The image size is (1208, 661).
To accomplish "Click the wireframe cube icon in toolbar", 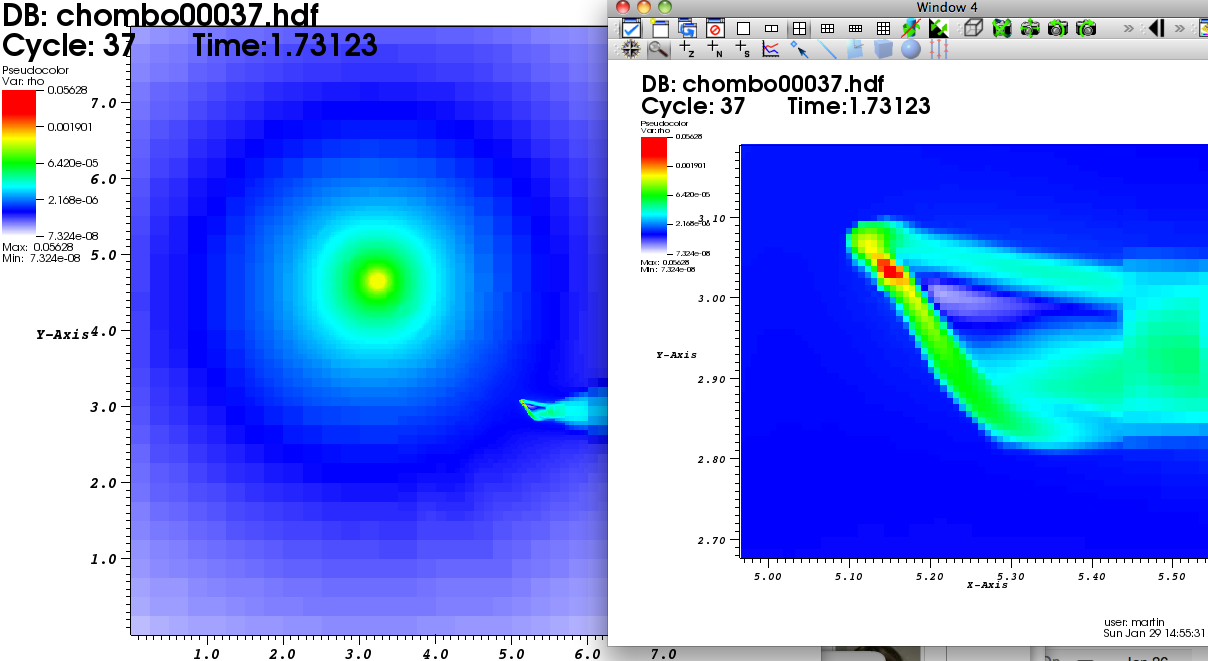I will pyautogui.click(x=974, y=28).
